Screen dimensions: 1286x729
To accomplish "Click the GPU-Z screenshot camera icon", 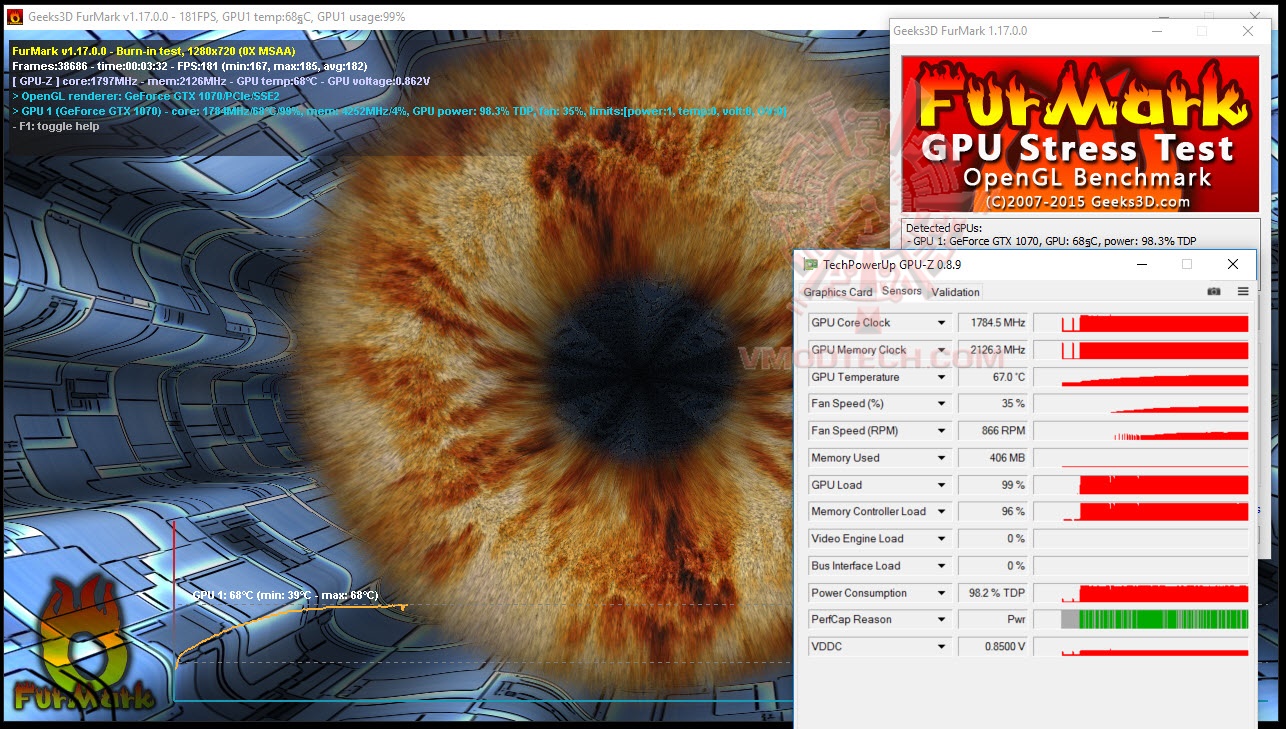I will pos(1213,292).
